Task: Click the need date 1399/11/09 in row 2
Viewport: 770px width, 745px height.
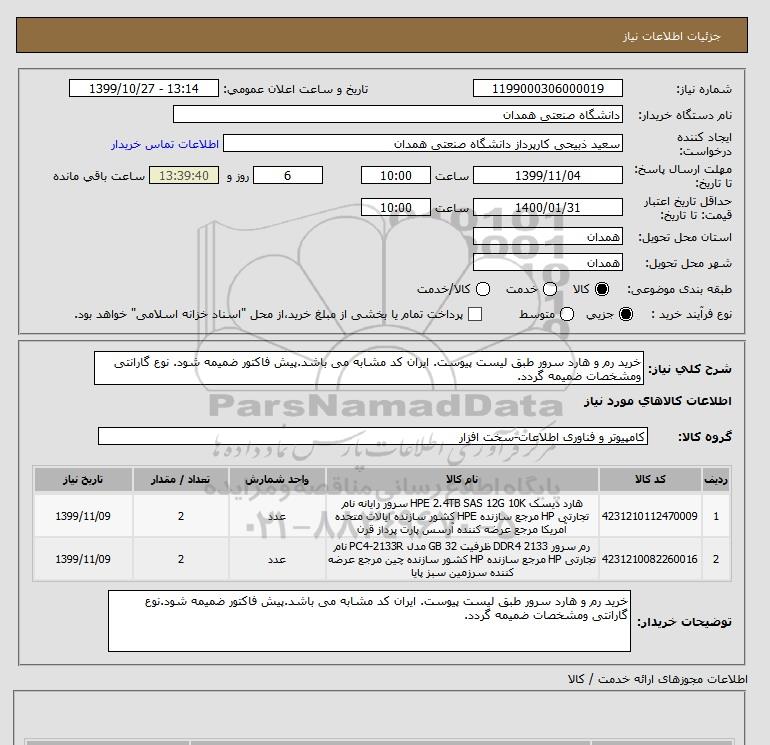Action: coord(83,559)
